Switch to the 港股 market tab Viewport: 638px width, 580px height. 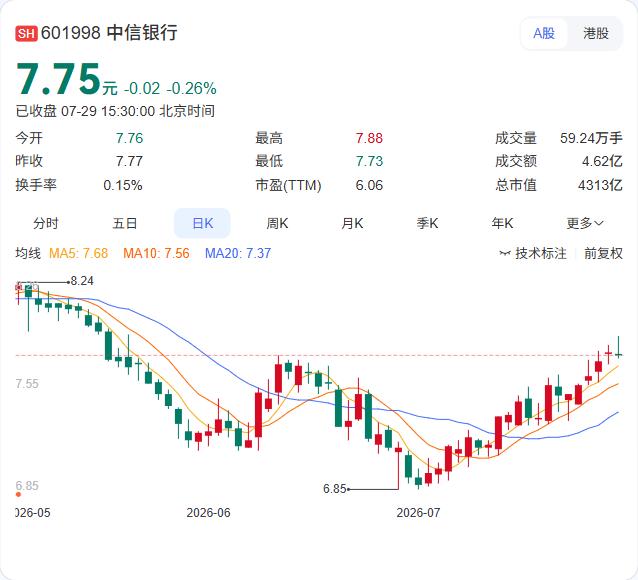click(x=596, y=33)
